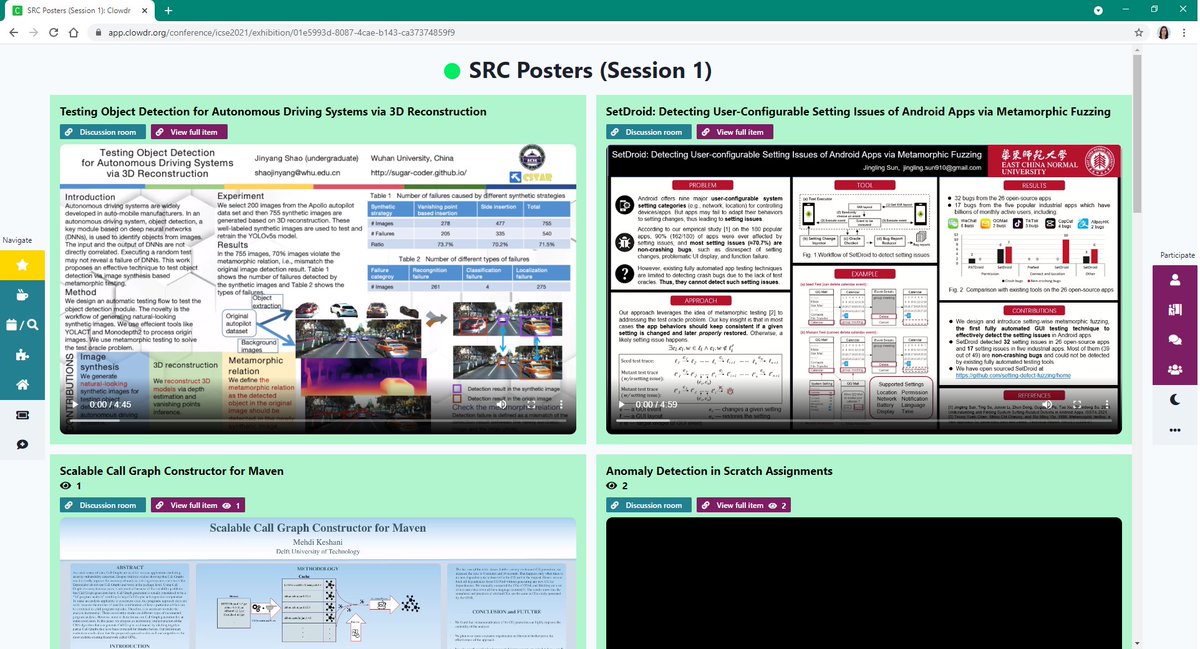Enter fullscreen on 3D Reconstruction video
The image size is (1200, 649).
(x=529, y=404)
